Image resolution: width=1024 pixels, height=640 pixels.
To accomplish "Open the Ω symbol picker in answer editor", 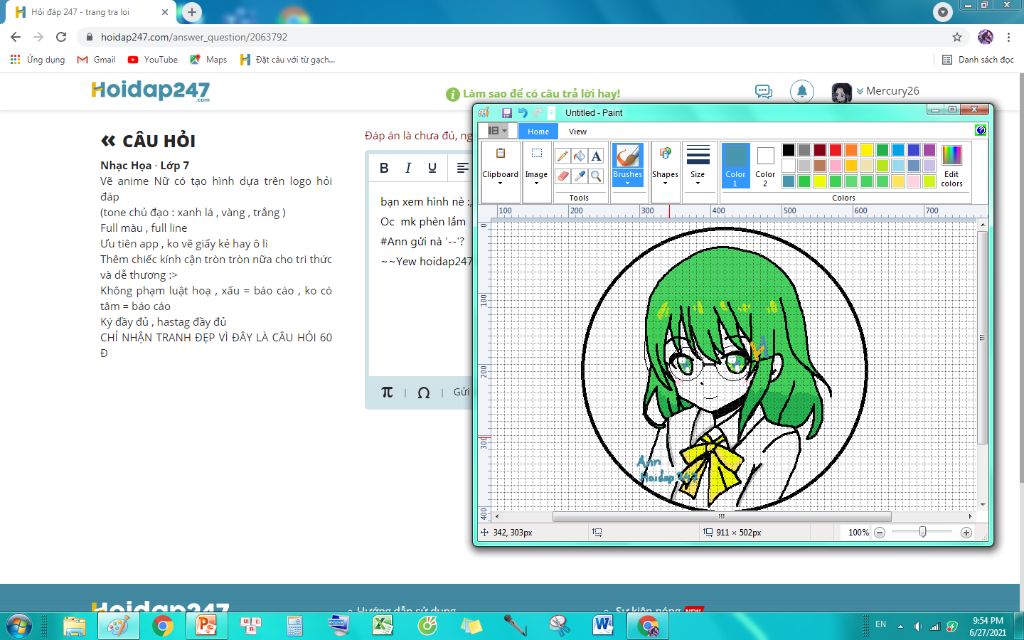I will (423, 392).
